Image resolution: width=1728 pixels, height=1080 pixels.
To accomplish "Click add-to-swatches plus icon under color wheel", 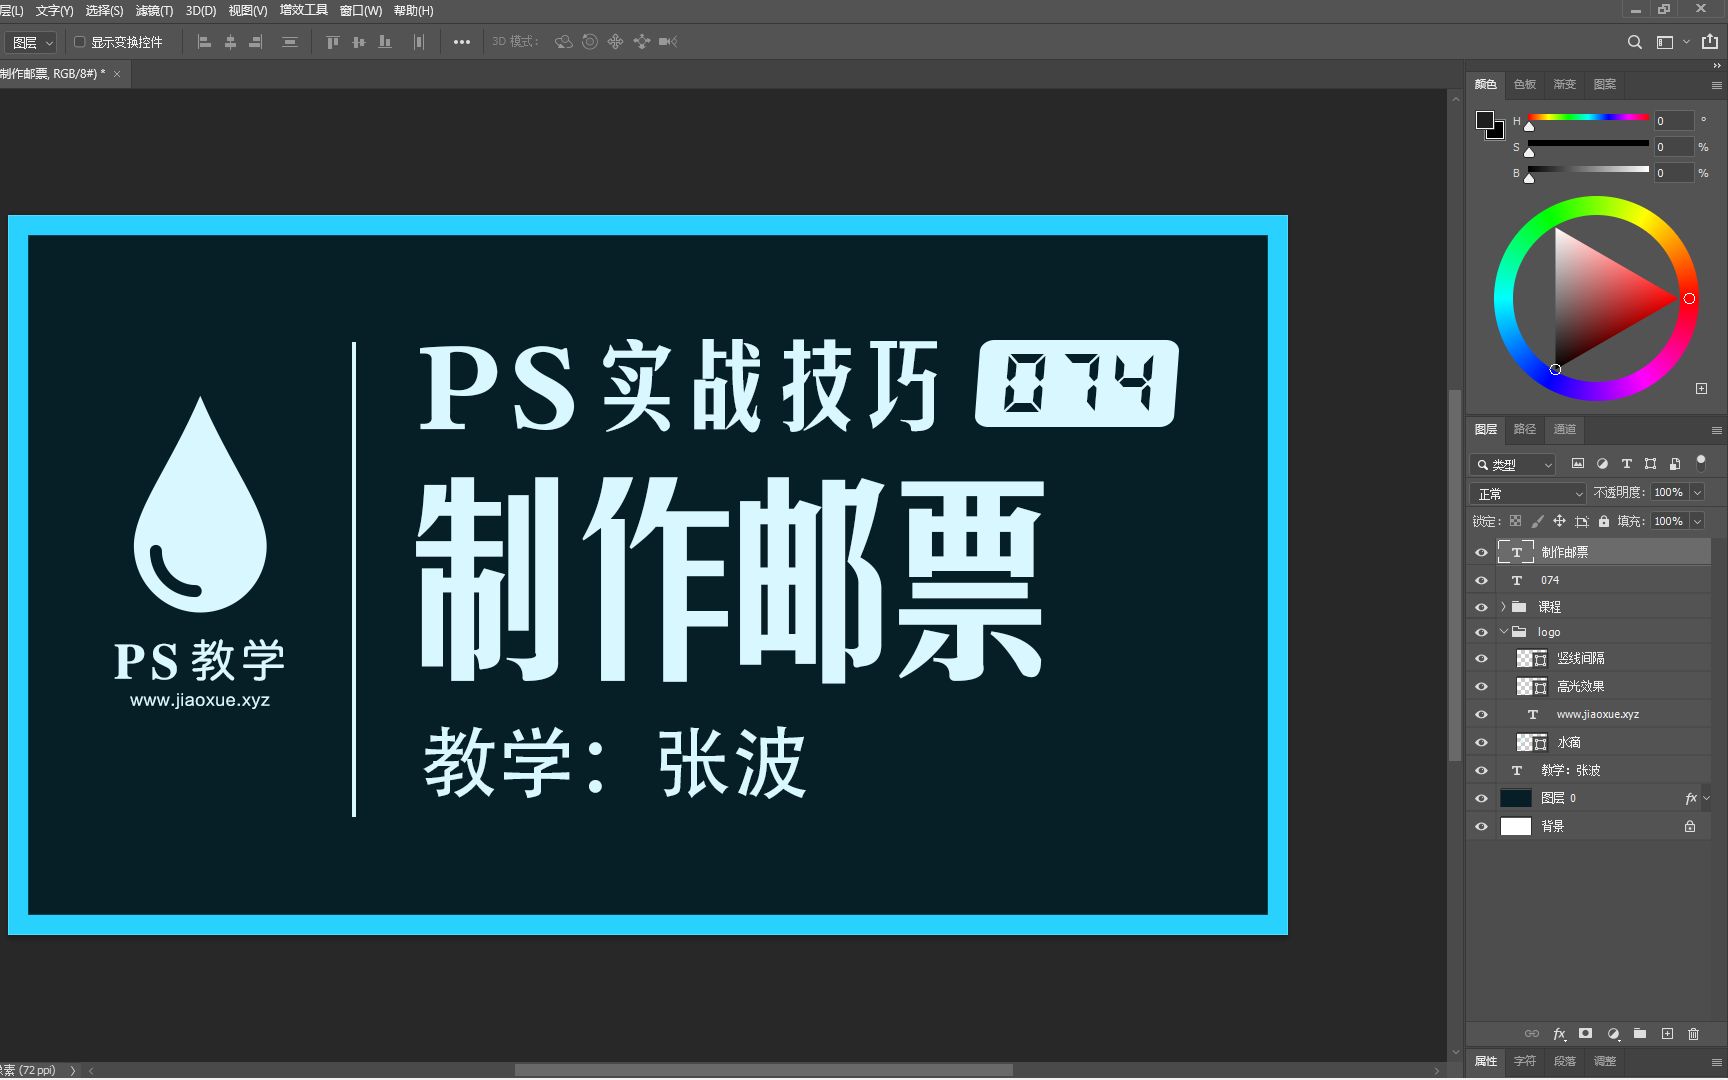I will 1702,389.
